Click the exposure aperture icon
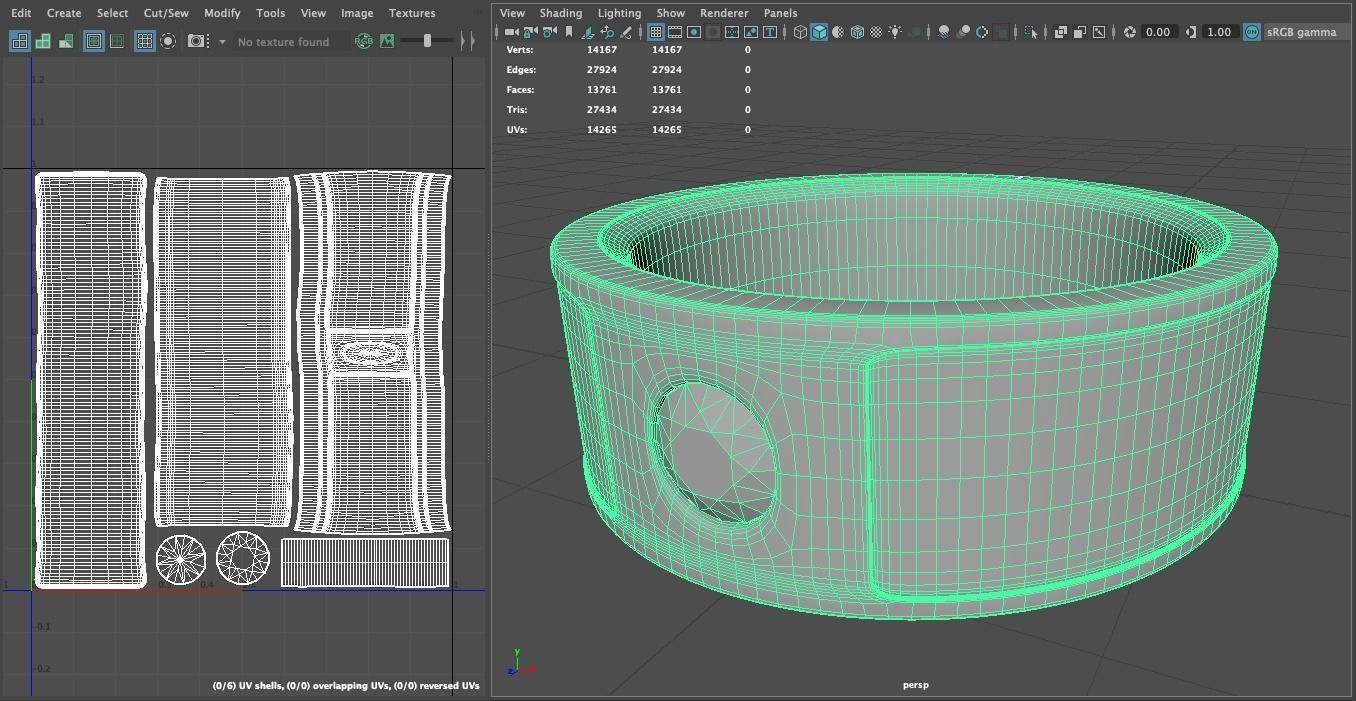 pyautogui.click(x=1129, y=32)
